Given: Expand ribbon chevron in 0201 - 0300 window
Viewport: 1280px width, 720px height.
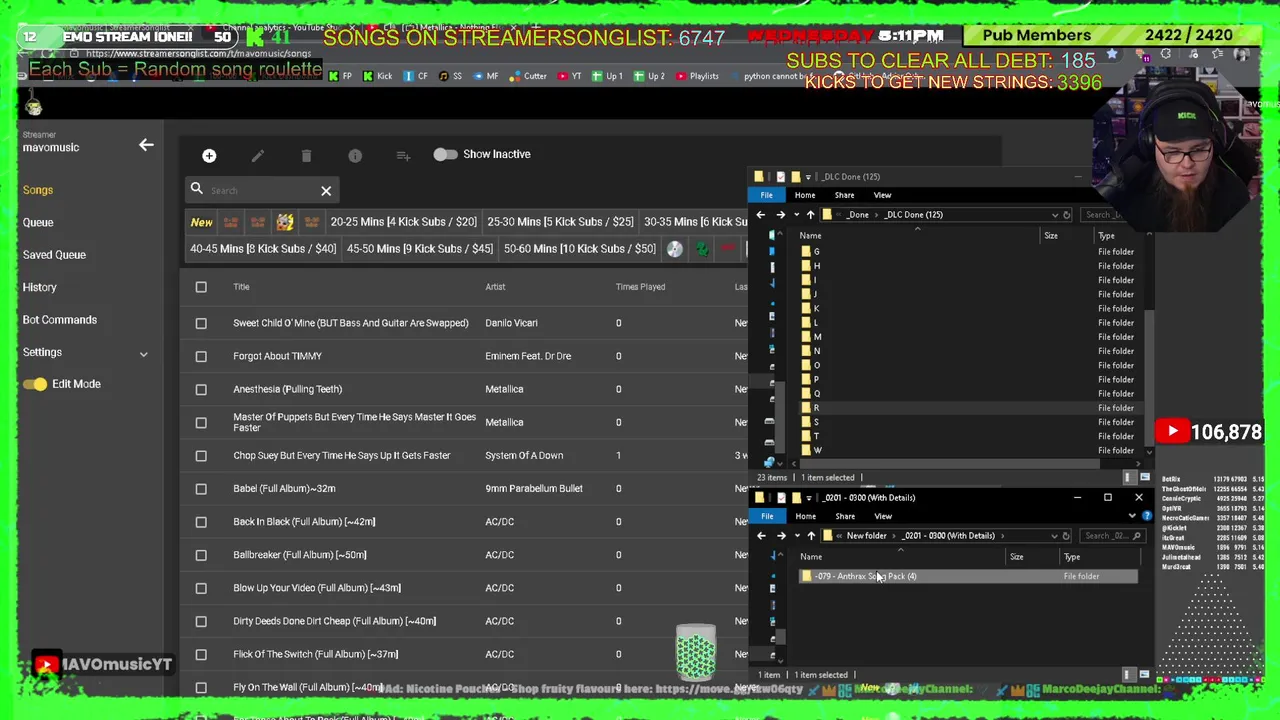Looking at the screenshot, I should point(1131,516).
